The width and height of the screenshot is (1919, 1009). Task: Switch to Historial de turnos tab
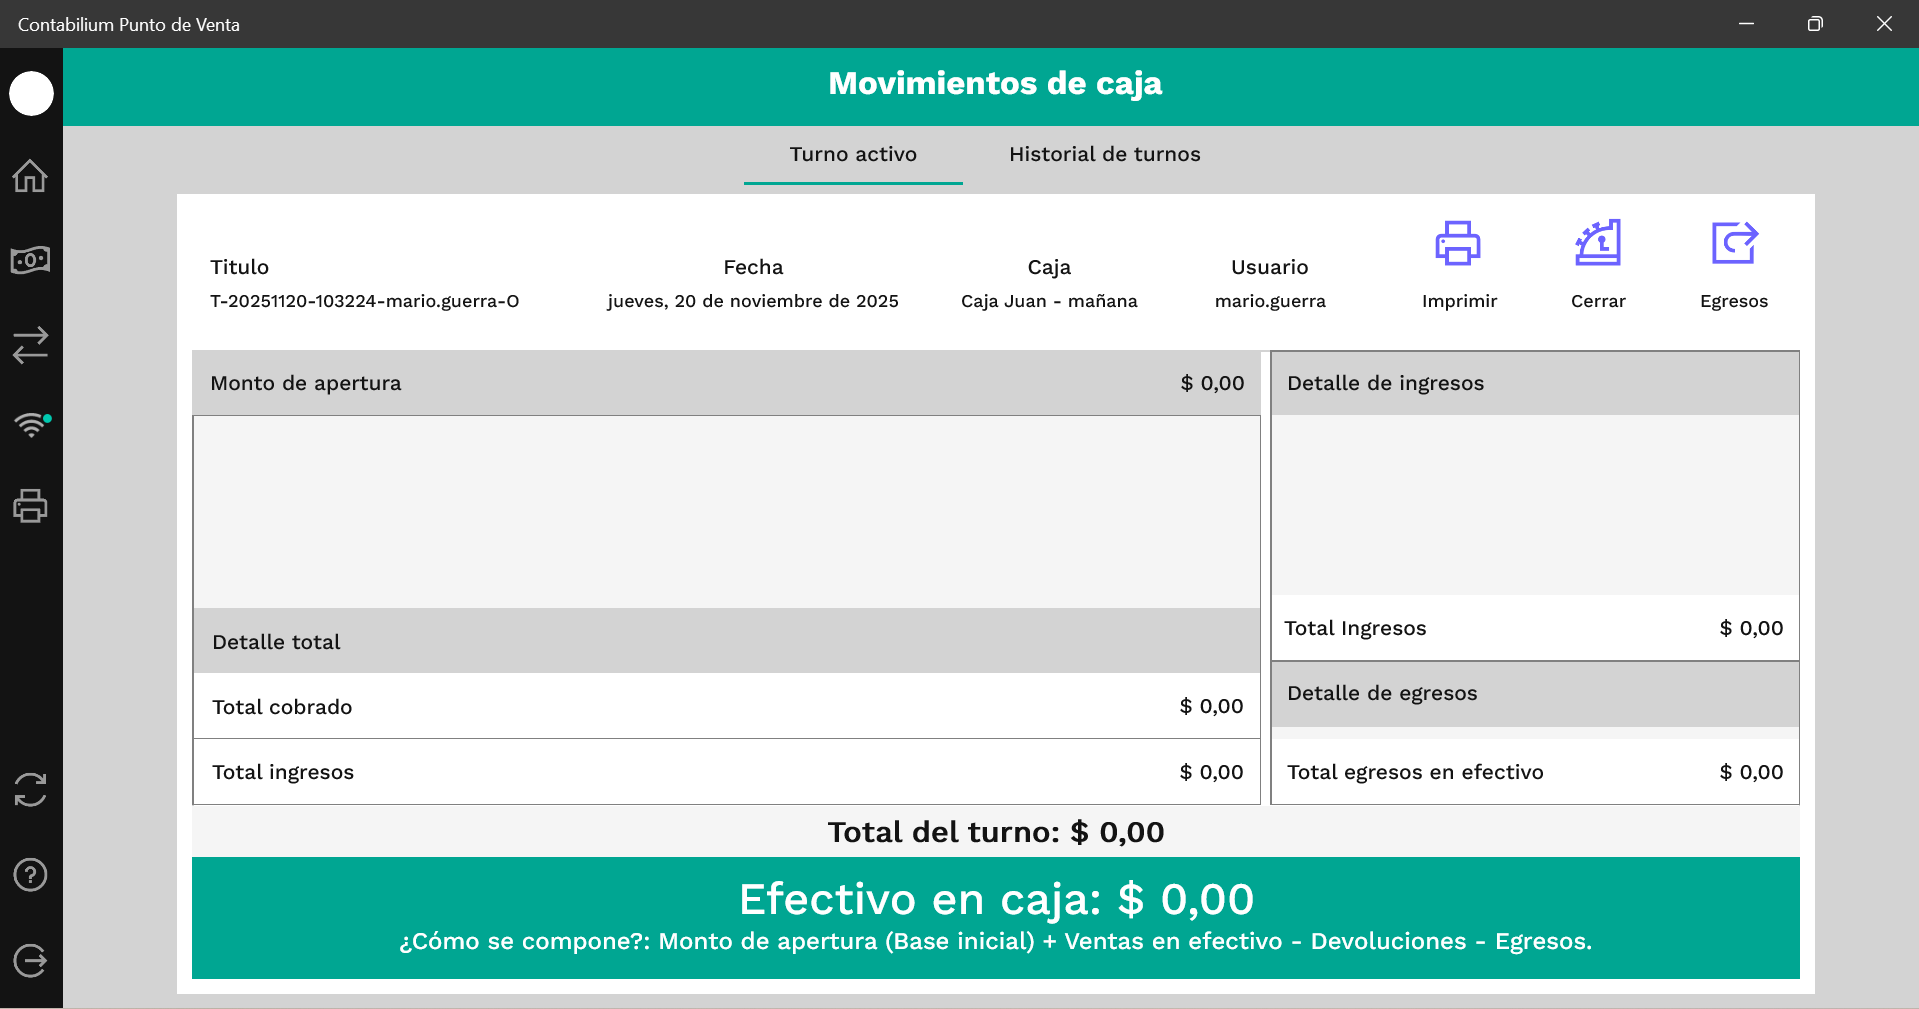[x=1104, y=154]
